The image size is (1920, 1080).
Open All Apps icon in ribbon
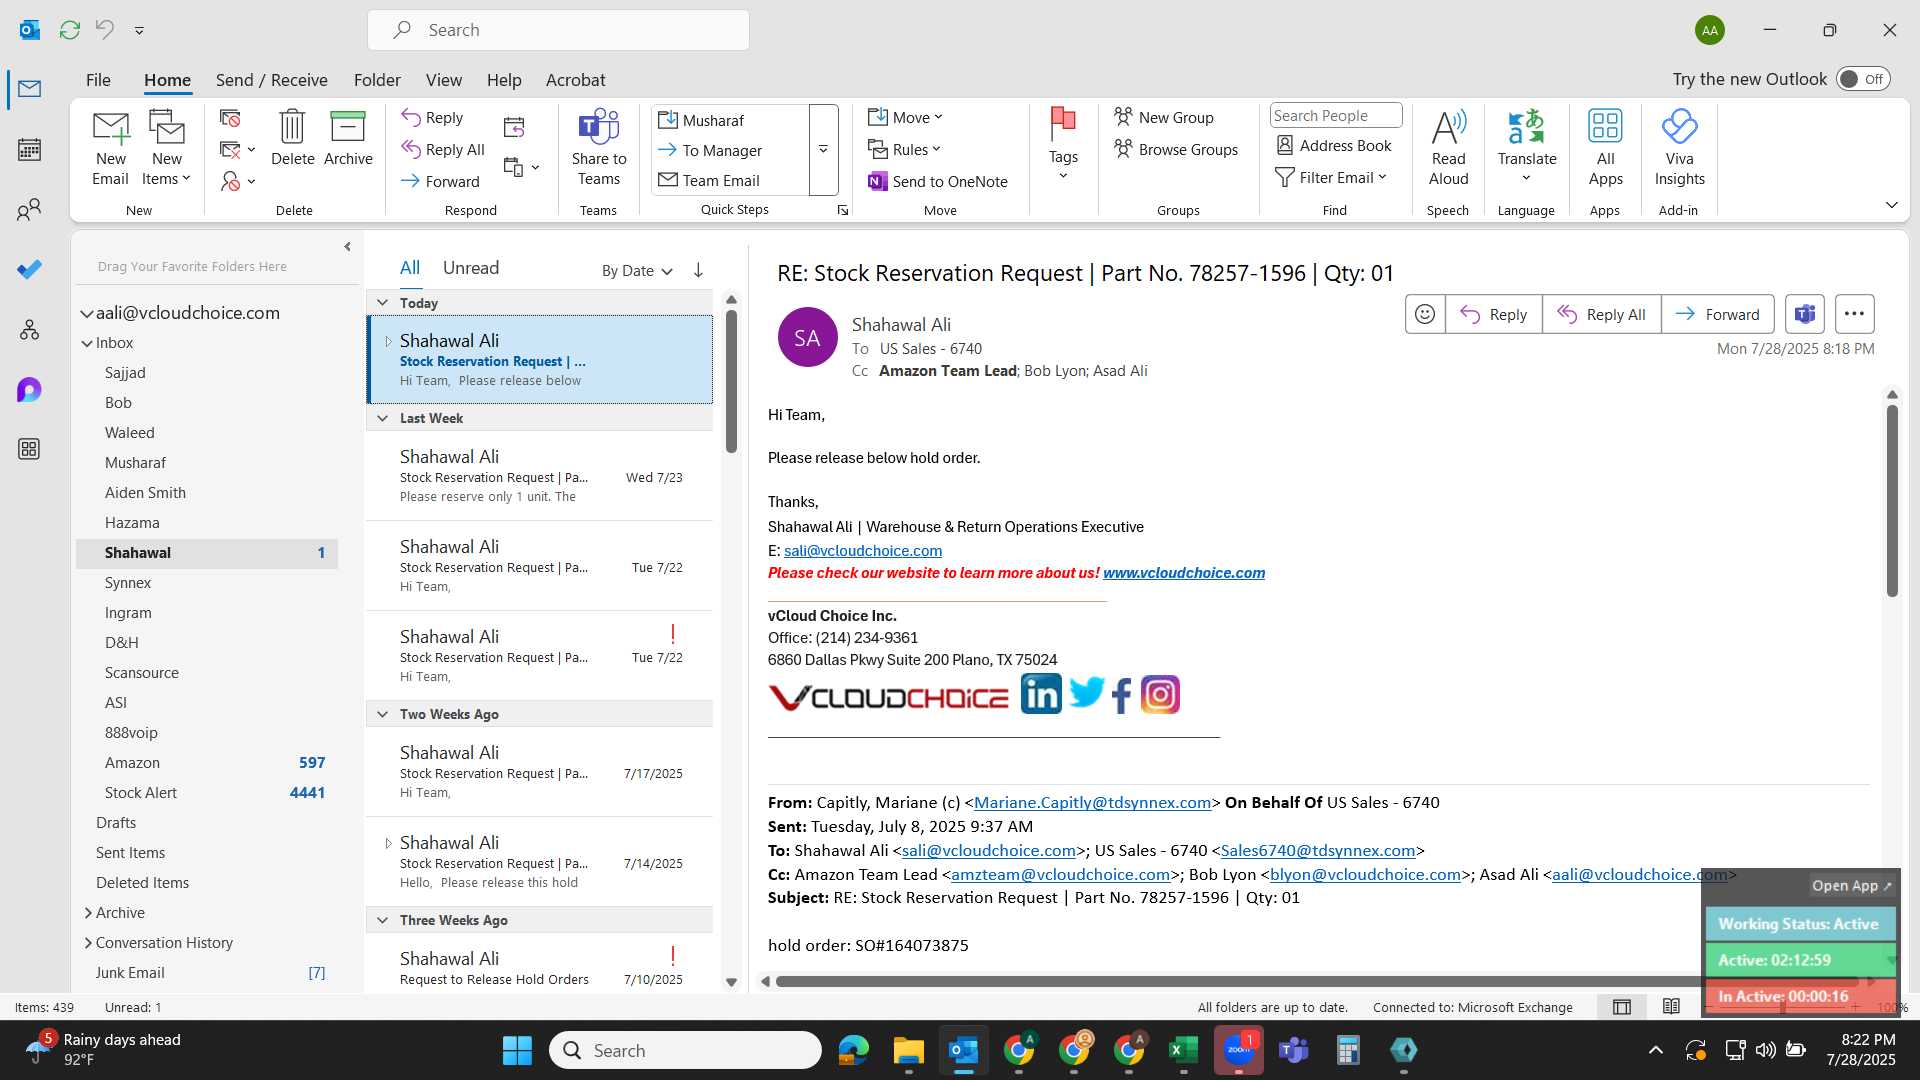pyautogui.click(x=1605, y=148)
